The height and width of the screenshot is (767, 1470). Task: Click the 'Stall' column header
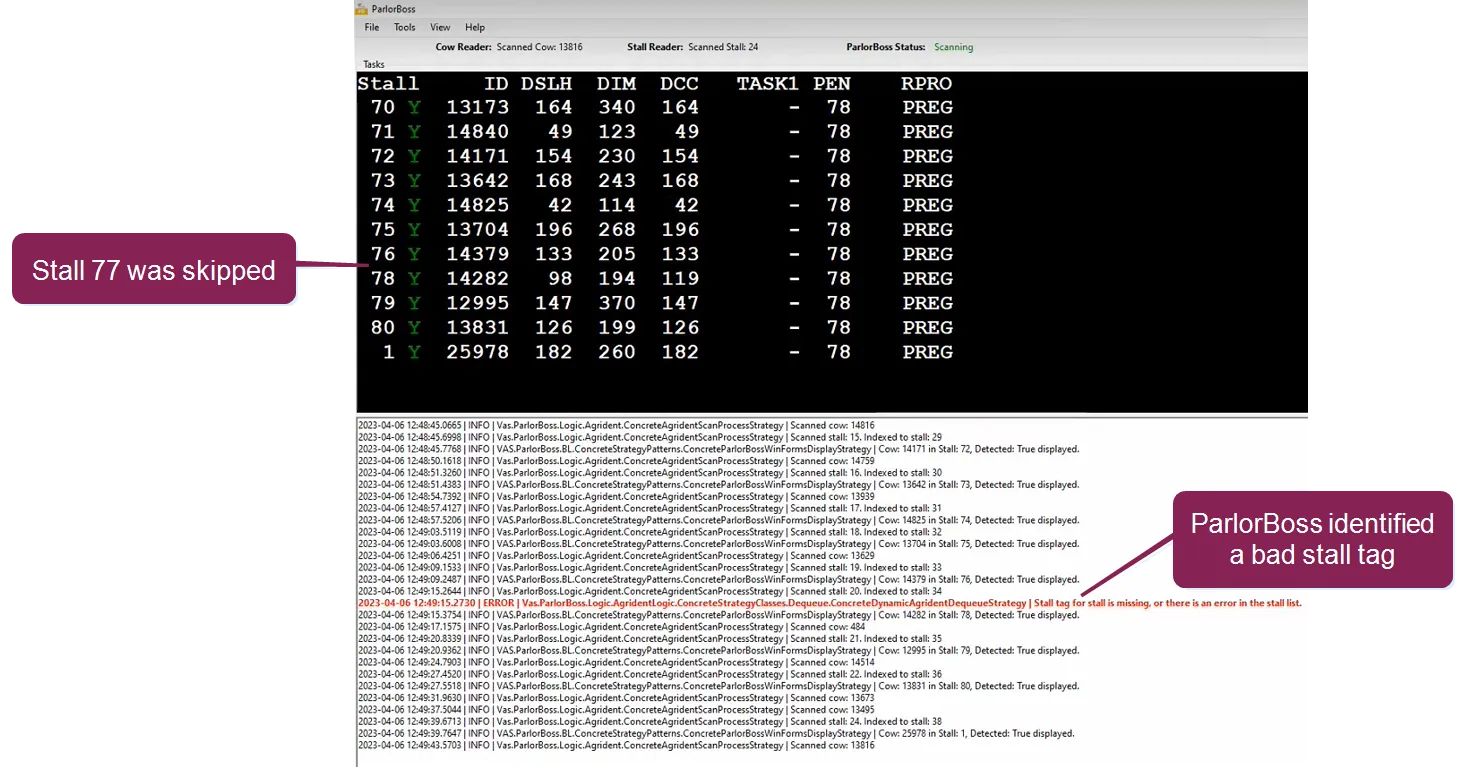pyautogui.click(x=388, y=84)
